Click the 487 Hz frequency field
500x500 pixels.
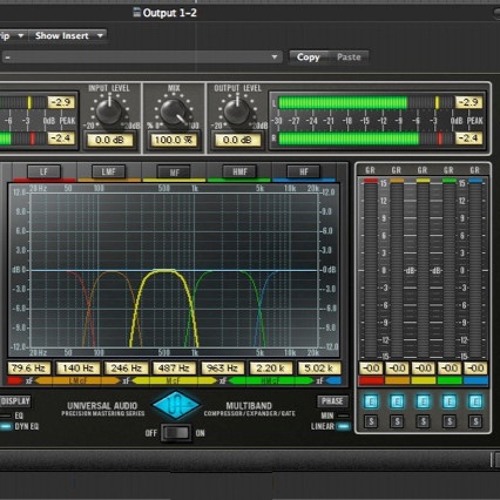click(x=174, y=368)
